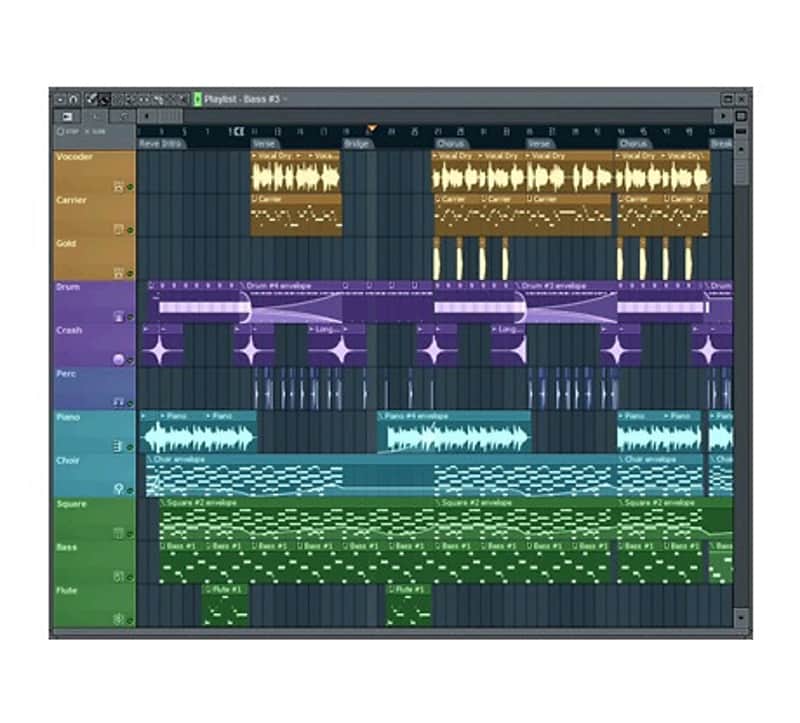Viewport: 800px width, 723px height.
Task: Select the Carrier track name
Action: 71,200
